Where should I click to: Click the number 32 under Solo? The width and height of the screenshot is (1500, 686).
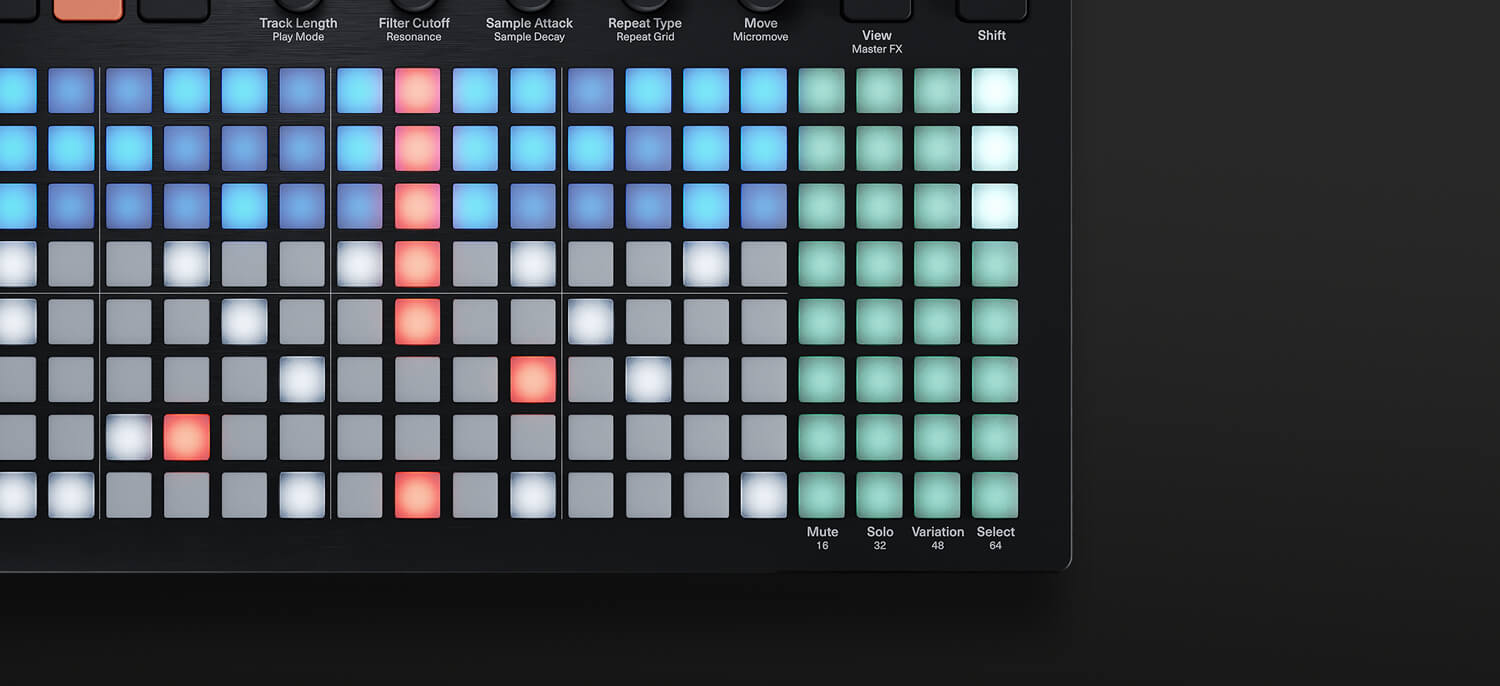click(880, 546)
